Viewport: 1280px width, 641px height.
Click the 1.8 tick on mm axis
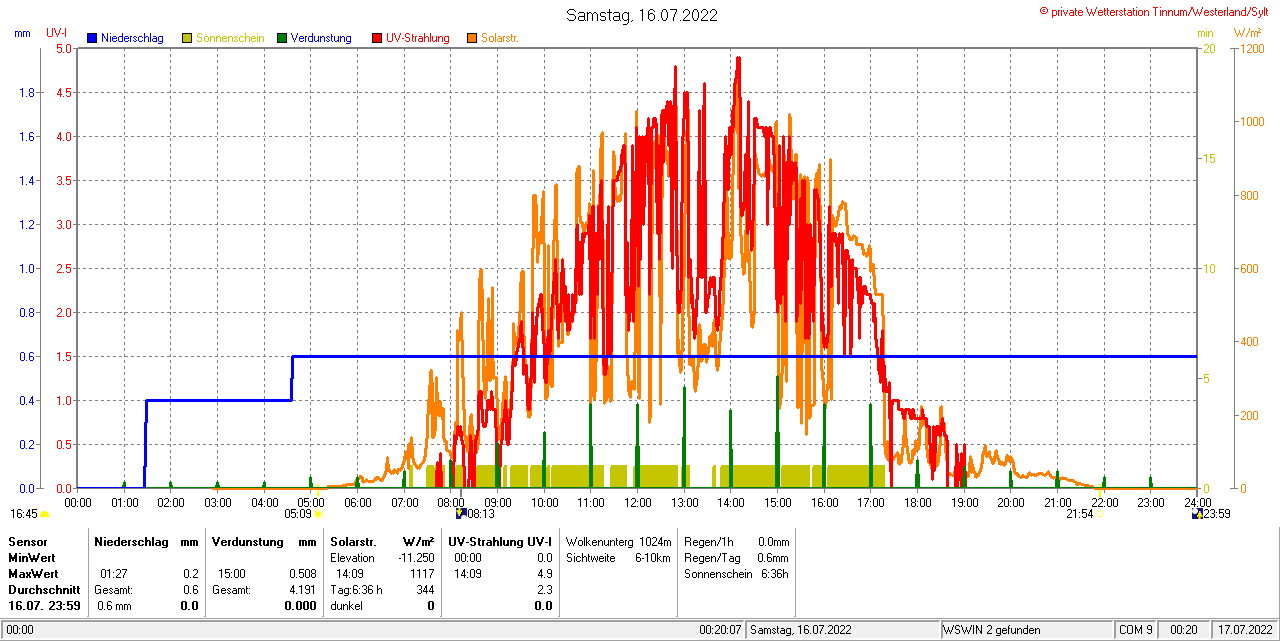[x=26, y=93]
